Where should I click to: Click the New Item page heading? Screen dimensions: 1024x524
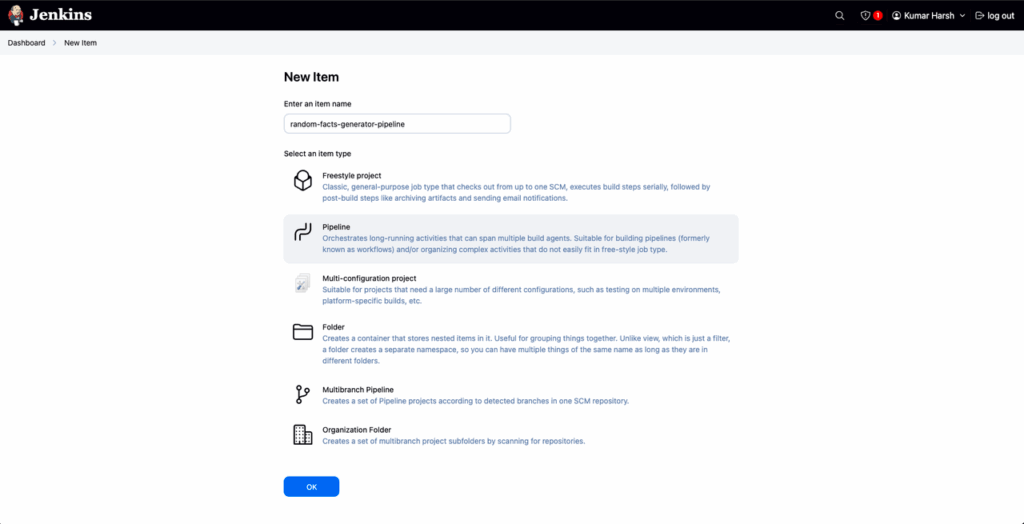[312, 77]
